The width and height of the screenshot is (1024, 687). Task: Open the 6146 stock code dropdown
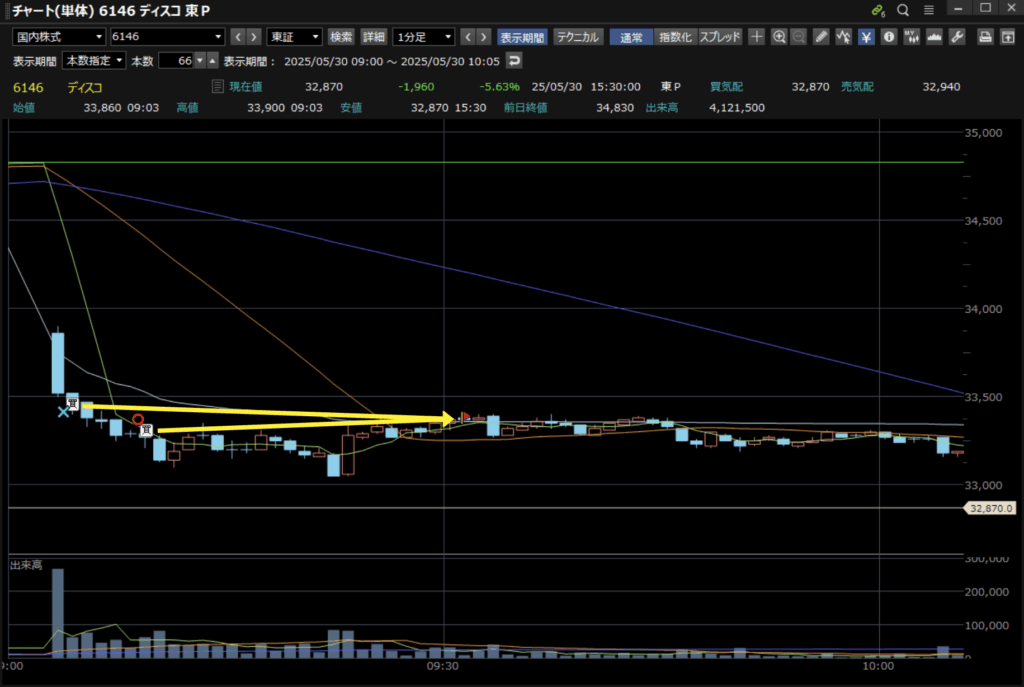[x=167, y=37]
